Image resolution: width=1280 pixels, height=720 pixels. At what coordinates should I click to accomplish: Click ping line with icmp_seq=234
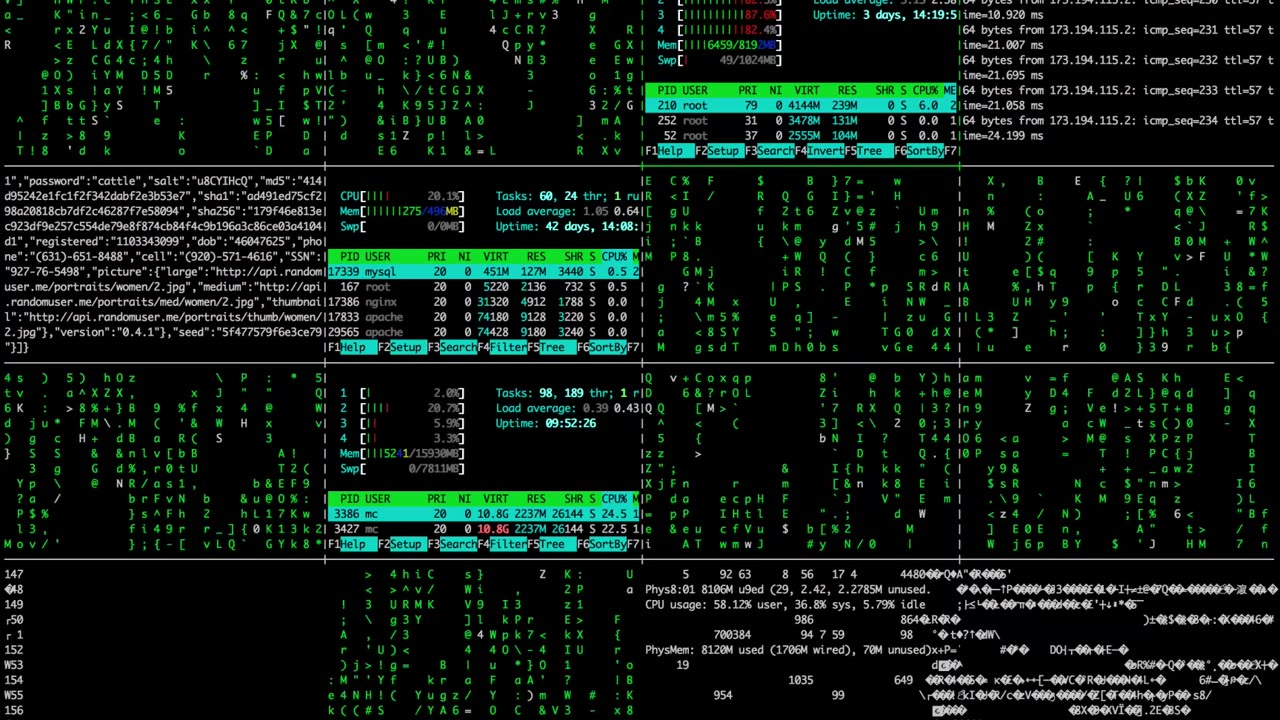pos(1120,121)
